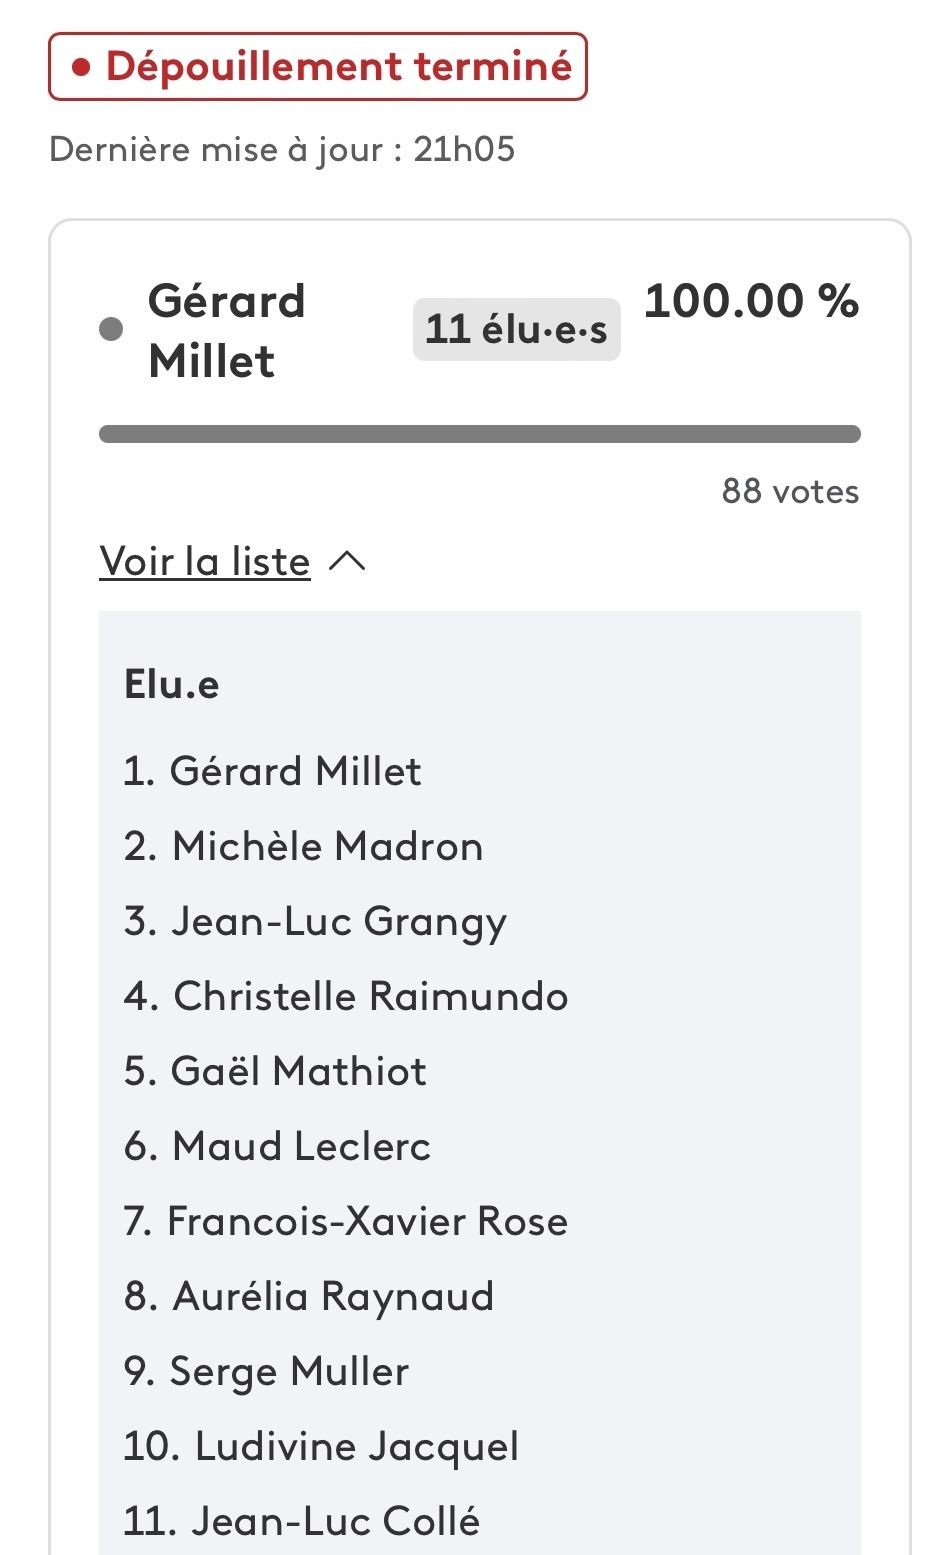Click the "Dernière mise à jour" timestamp
Viewport: 943px width, 1555px height.
[282, 150]
